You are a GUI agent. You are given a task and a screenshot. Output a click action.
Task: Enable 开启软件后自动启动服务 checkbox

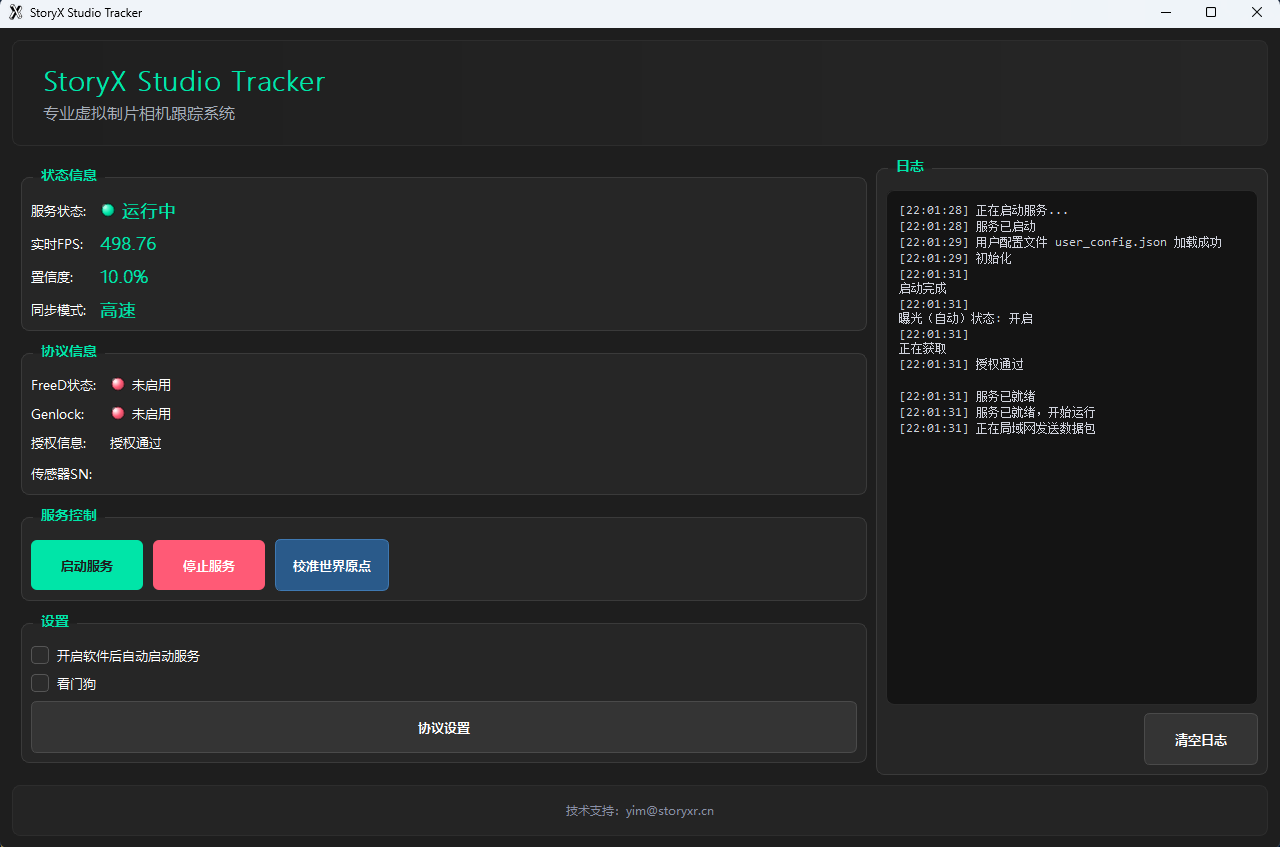tap(40, 655)
